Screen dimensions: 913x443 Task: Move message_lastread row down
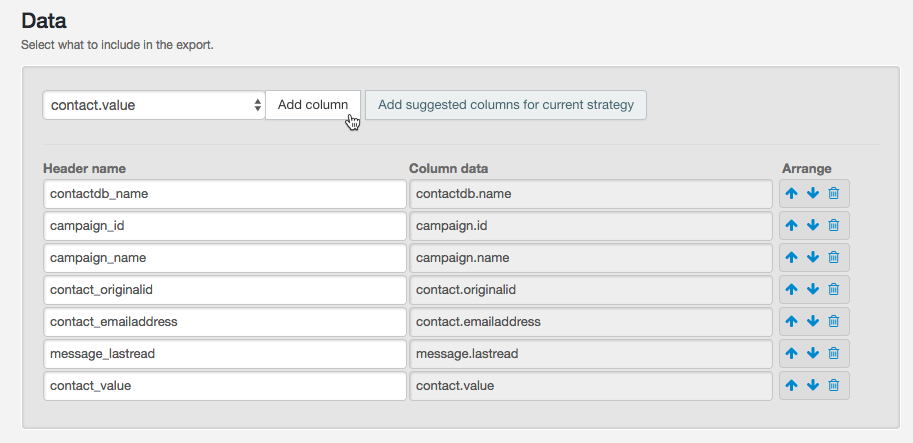(x=812, y=354)
